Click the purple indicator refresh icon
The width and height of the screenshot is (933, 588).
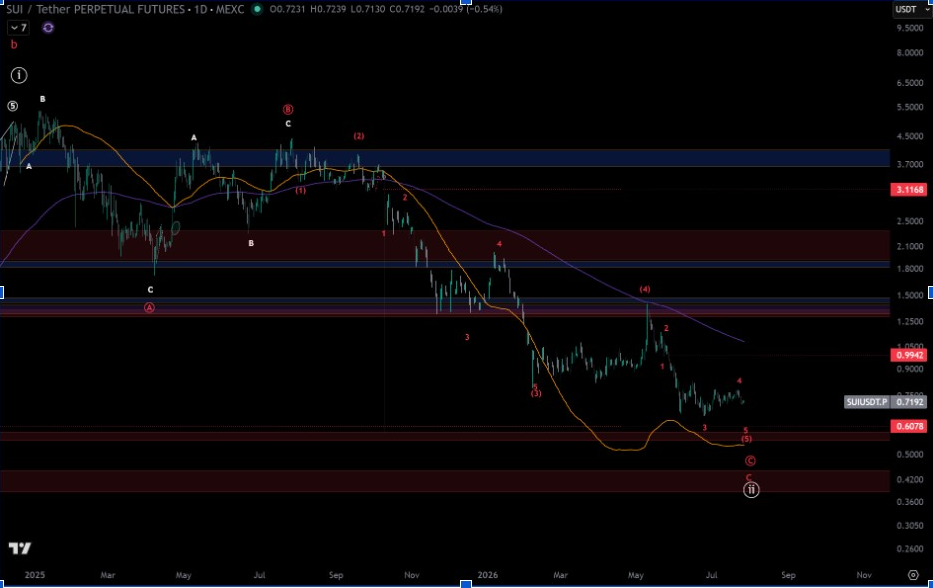48,27
